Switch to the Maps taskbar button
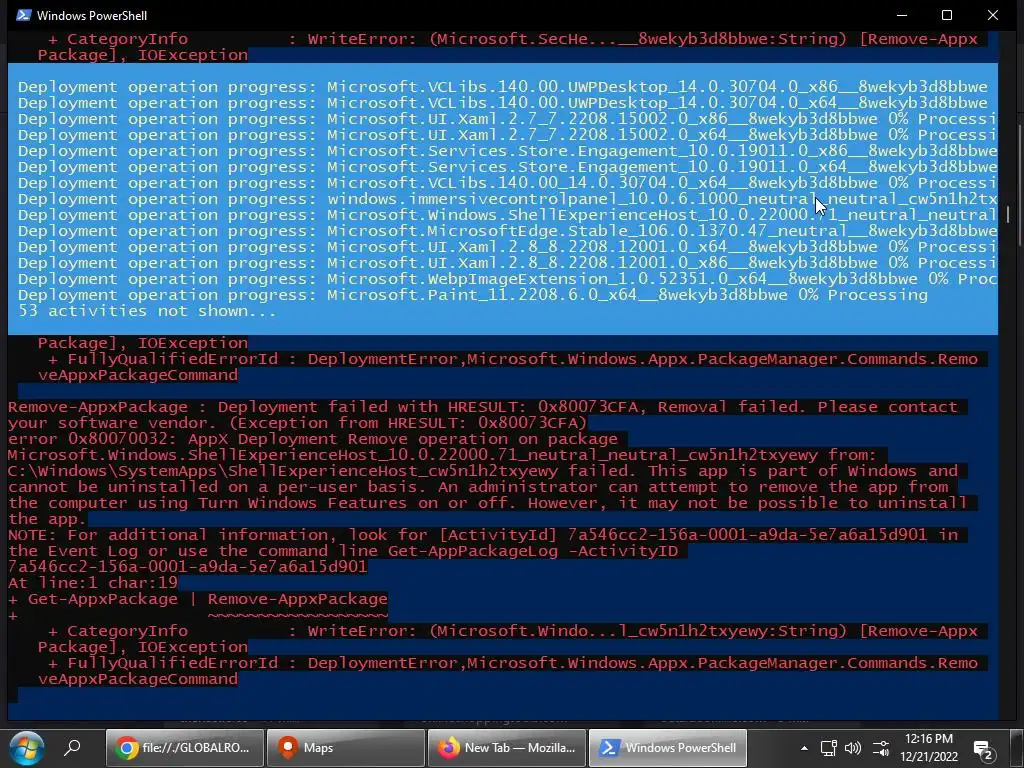 click(x=346, y=748)
